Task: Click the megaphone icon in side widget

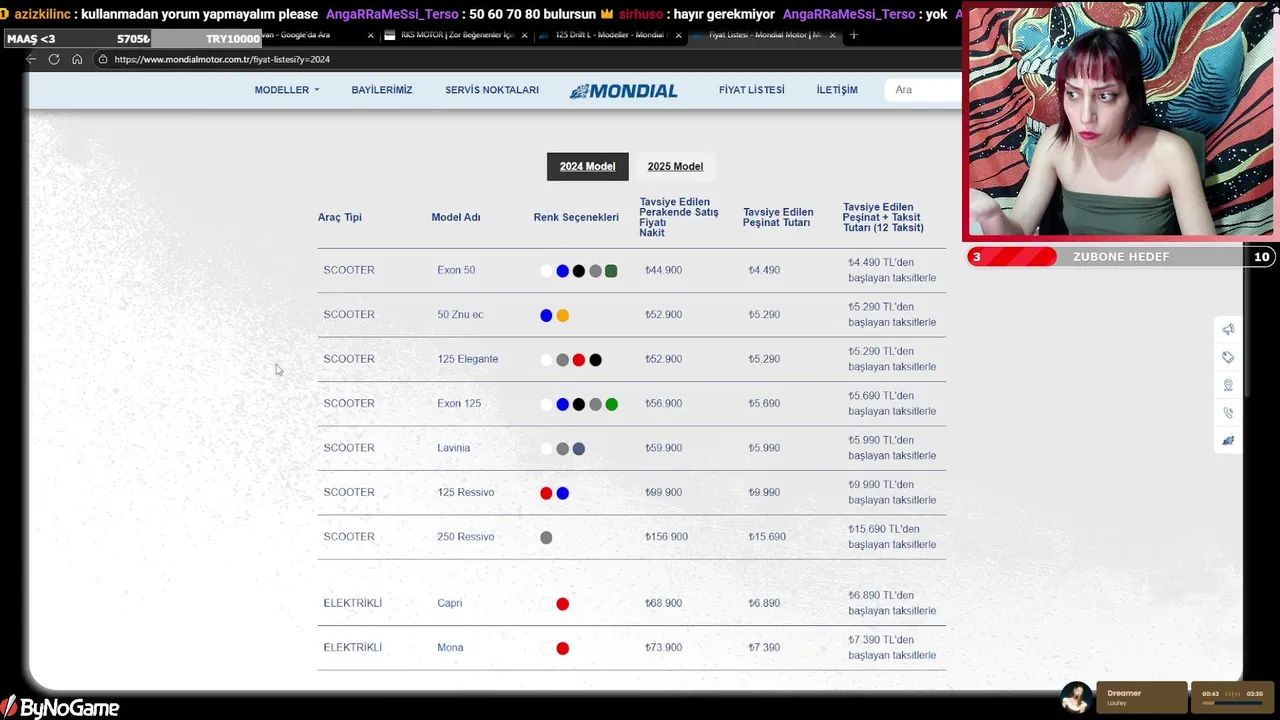Action: point(1228,329)
